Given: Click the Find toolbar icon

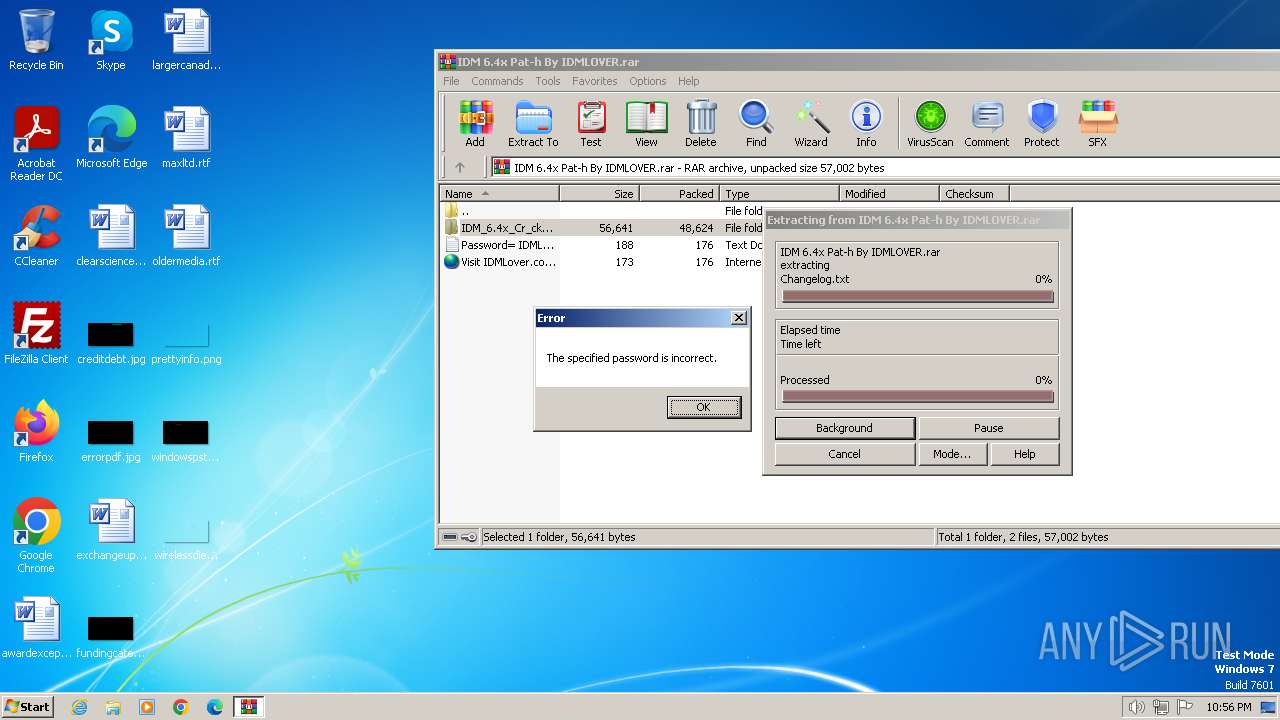Looking at the screenshot, I should [x=756, y=124].
